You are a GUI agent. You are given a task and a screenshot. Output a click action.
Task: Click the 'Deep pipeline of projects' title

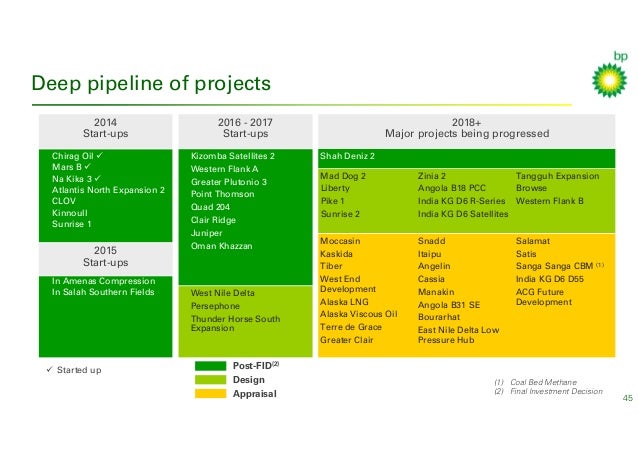pyautogui.click(x=151, y=83)
